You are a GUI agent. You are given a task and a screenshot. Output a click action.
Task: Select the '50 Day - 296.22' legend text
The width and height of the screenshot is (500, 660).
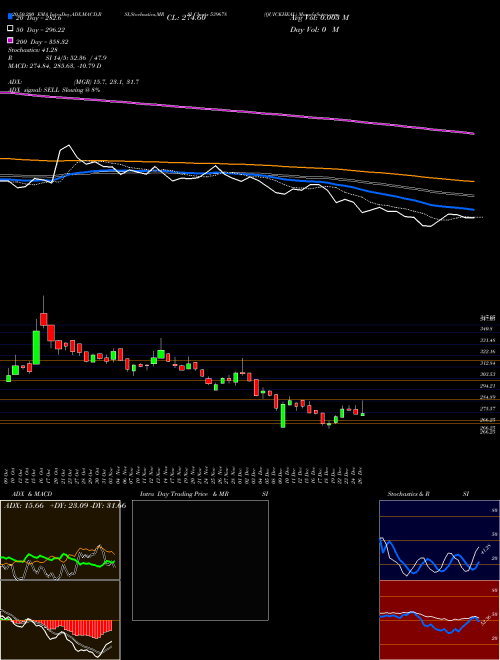40,30
